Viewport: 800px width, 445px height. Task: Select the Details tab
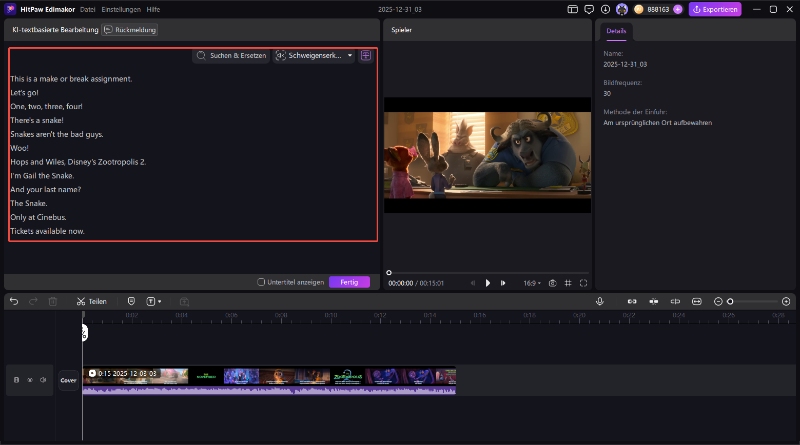[616, 31]
